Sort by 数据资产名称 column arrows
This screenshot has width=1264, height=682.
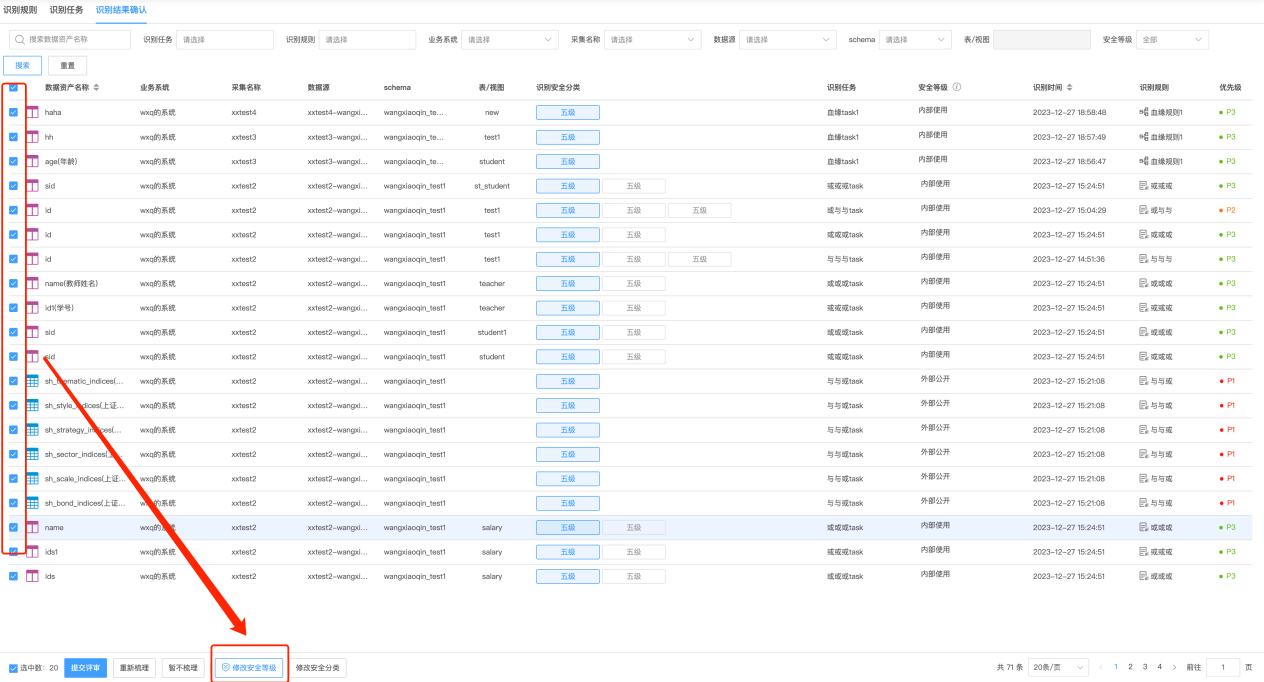click(x=96, y=87)
